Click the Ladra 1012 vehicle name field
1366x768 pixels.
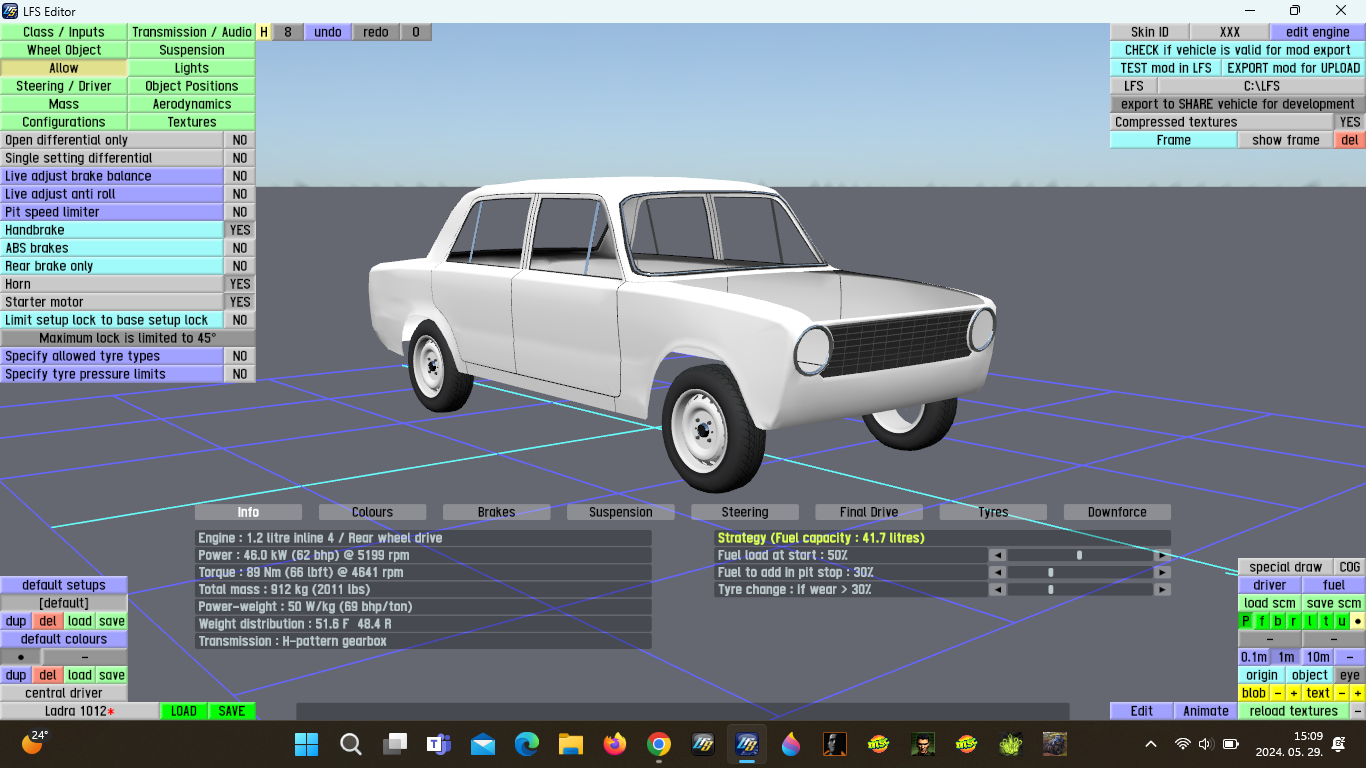[x=80, y=711]
